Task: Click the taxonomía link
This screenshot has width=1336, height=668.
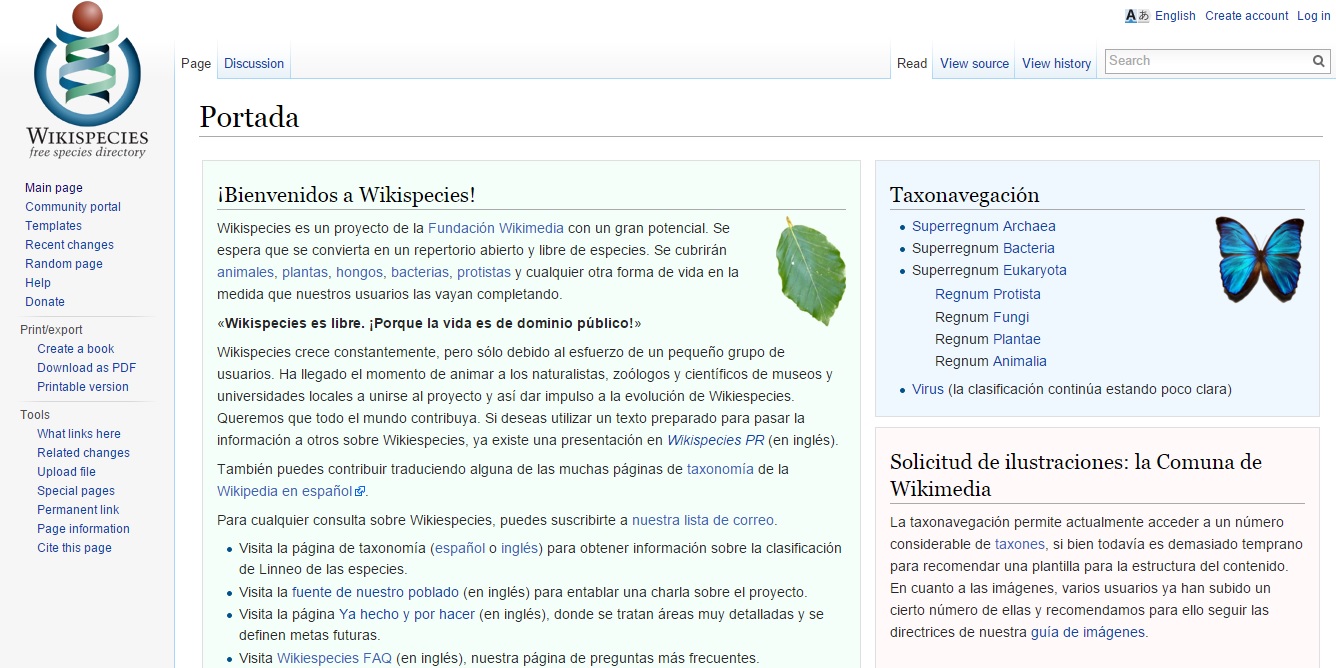Action: coord(720,468)
